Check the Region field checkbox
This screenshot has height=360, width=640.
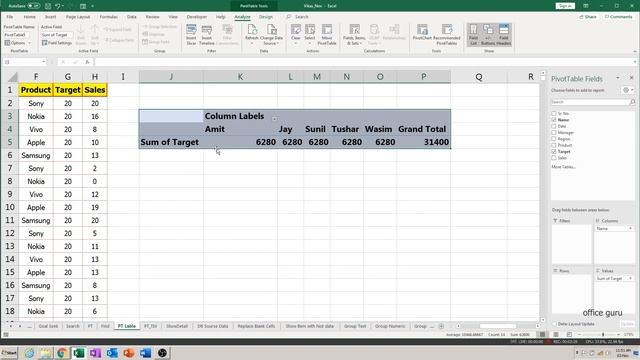(554, 139)
